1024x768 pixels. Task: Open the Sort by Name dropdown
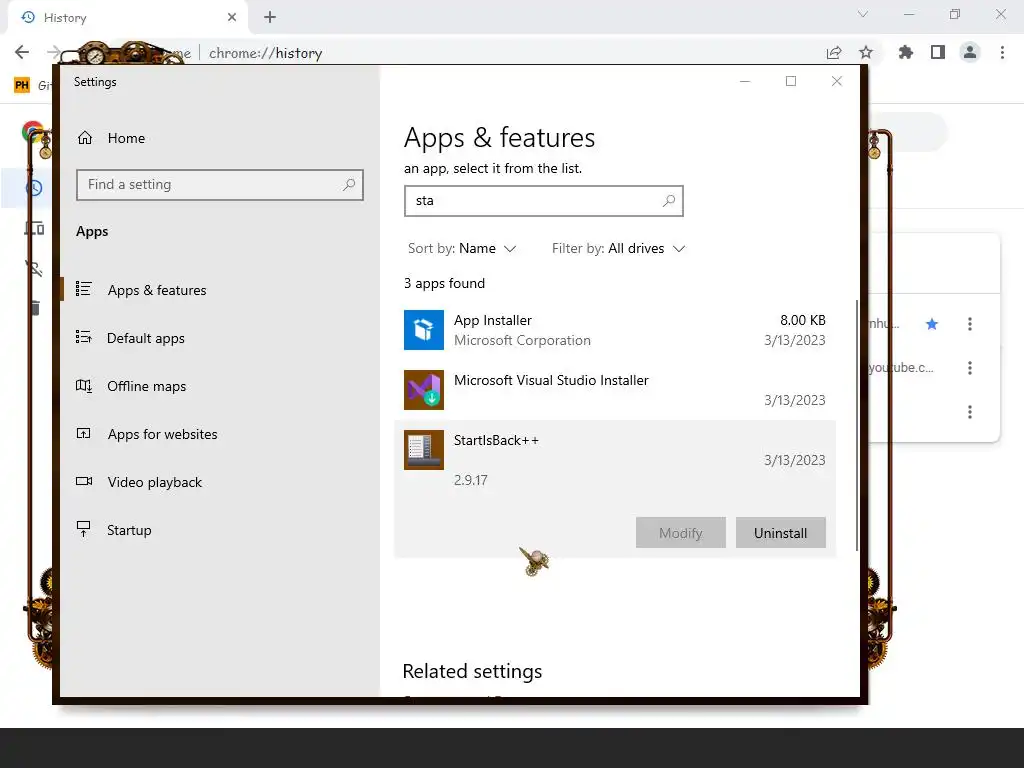[x=462, y=249]
